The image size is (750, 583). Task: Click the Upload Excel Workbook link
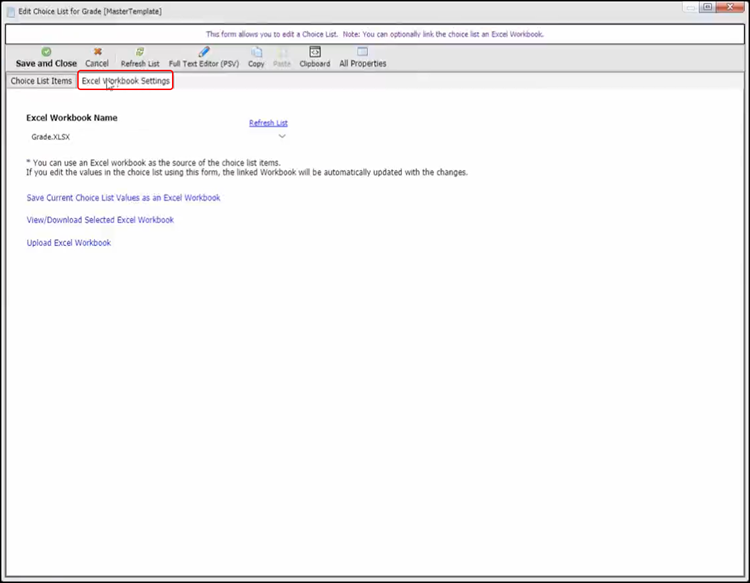(68, 243)
